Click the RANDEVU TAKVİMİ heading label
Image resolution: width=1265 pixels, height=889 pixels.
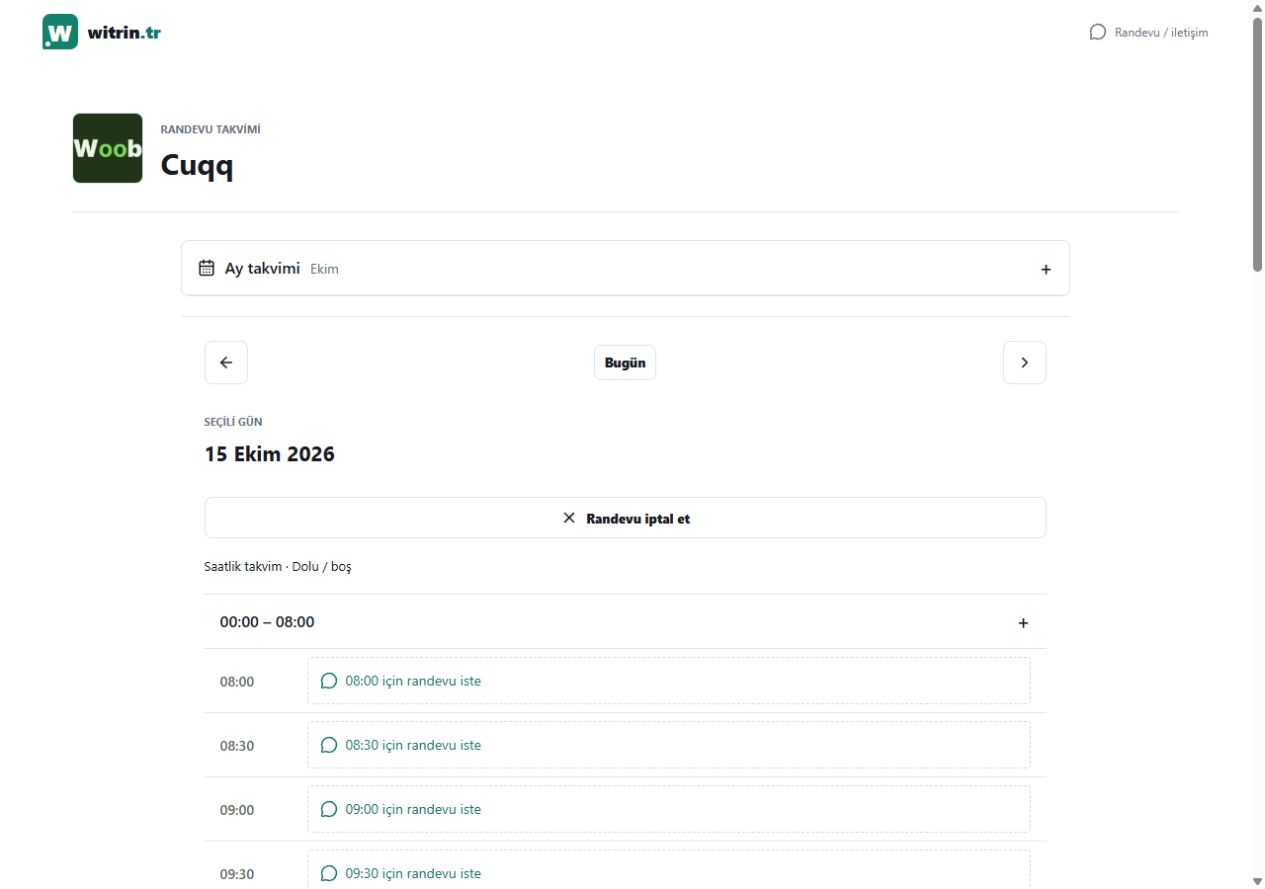click(x=211, y=129)
